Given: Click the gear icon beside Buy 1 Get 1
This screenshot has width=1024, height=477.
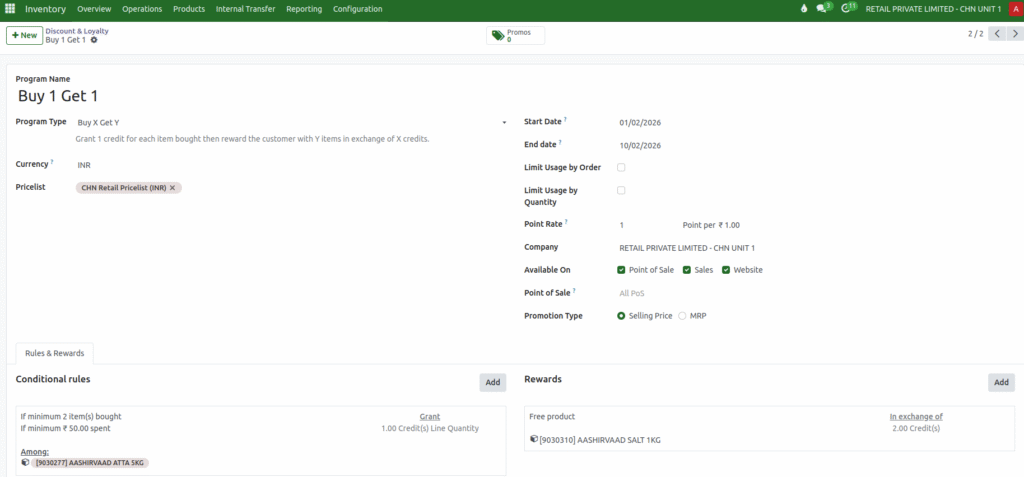Looking at the screenshot, I should point(94,40).
